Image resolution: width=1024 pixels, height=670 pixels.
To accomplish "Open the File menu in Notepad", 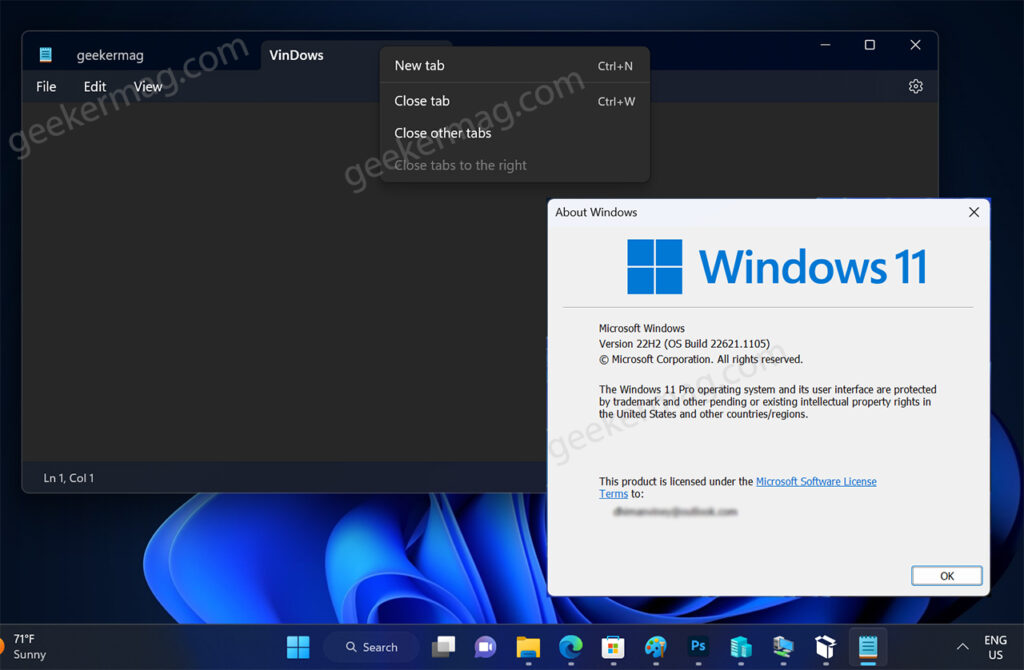I will tap(46, 86).
